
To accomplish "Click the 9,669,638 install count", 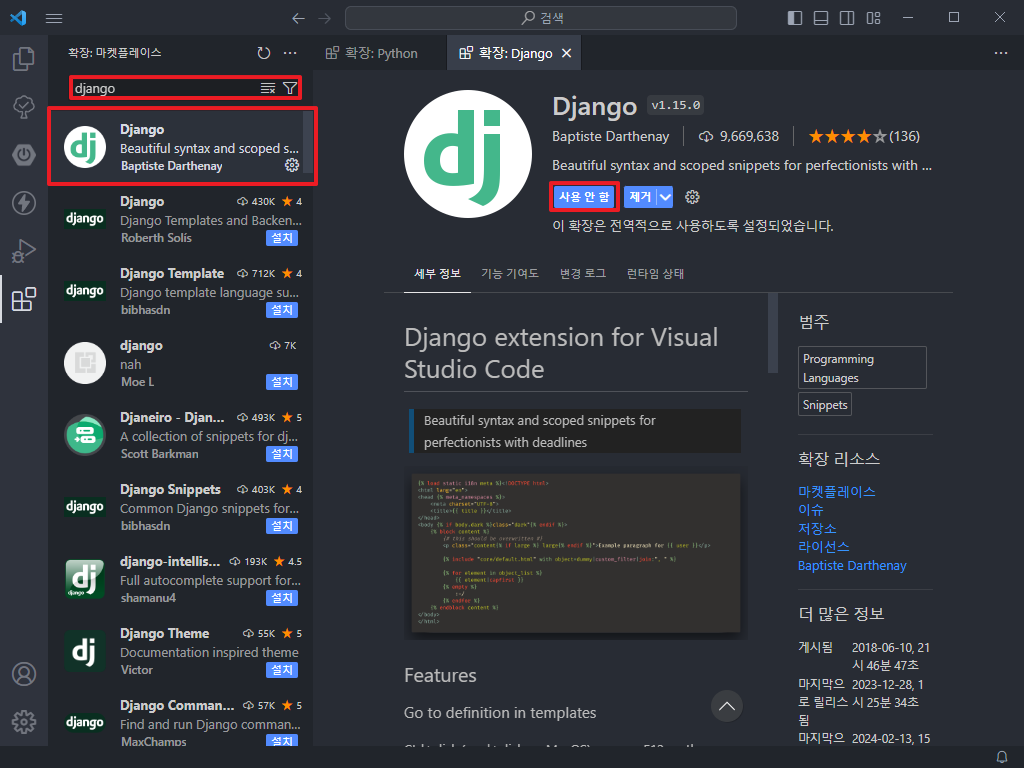I will (x=739, y=136).
